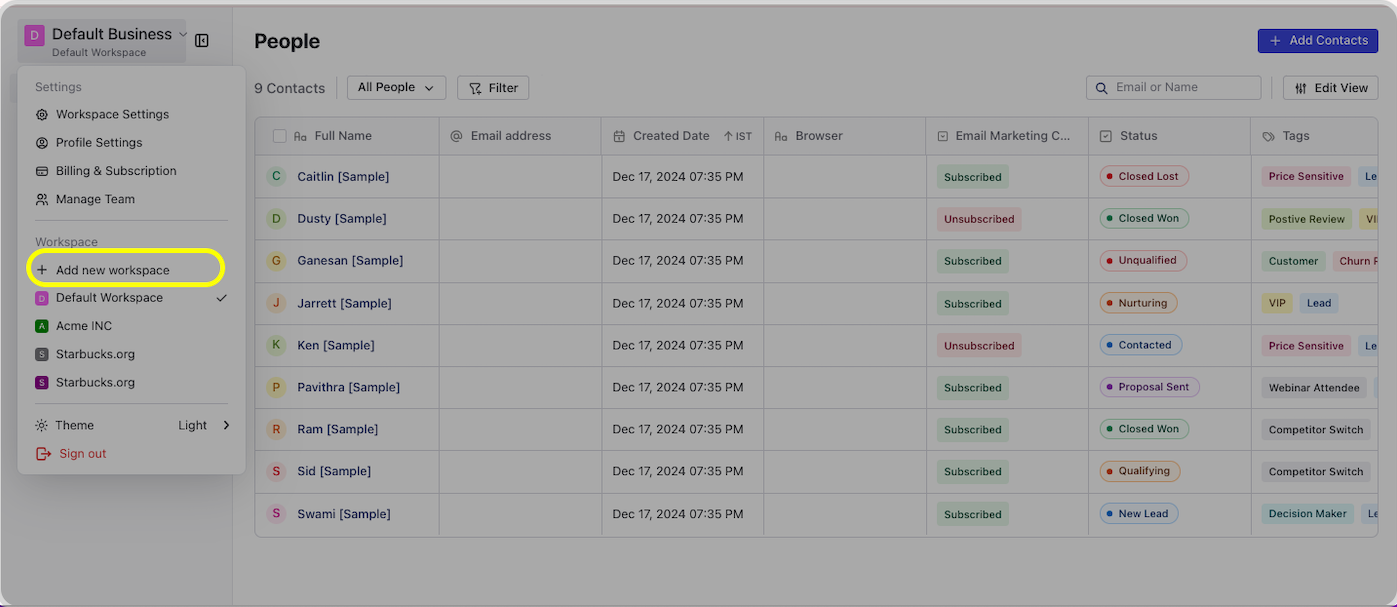Click the Workspace Settings gear icon
Image resolution: width=1397 pixels, height=607 pixels.
(x=42, y=115)
